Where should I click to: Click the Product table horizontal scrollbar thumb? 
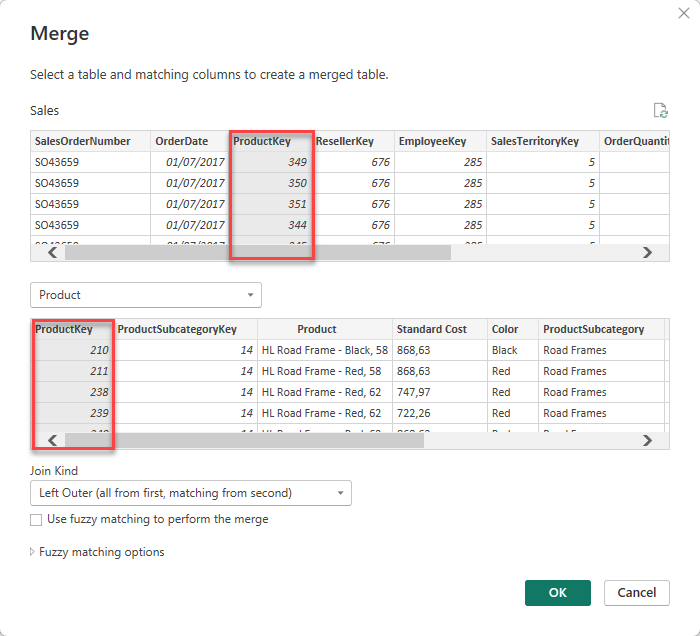tap(244, 440)
